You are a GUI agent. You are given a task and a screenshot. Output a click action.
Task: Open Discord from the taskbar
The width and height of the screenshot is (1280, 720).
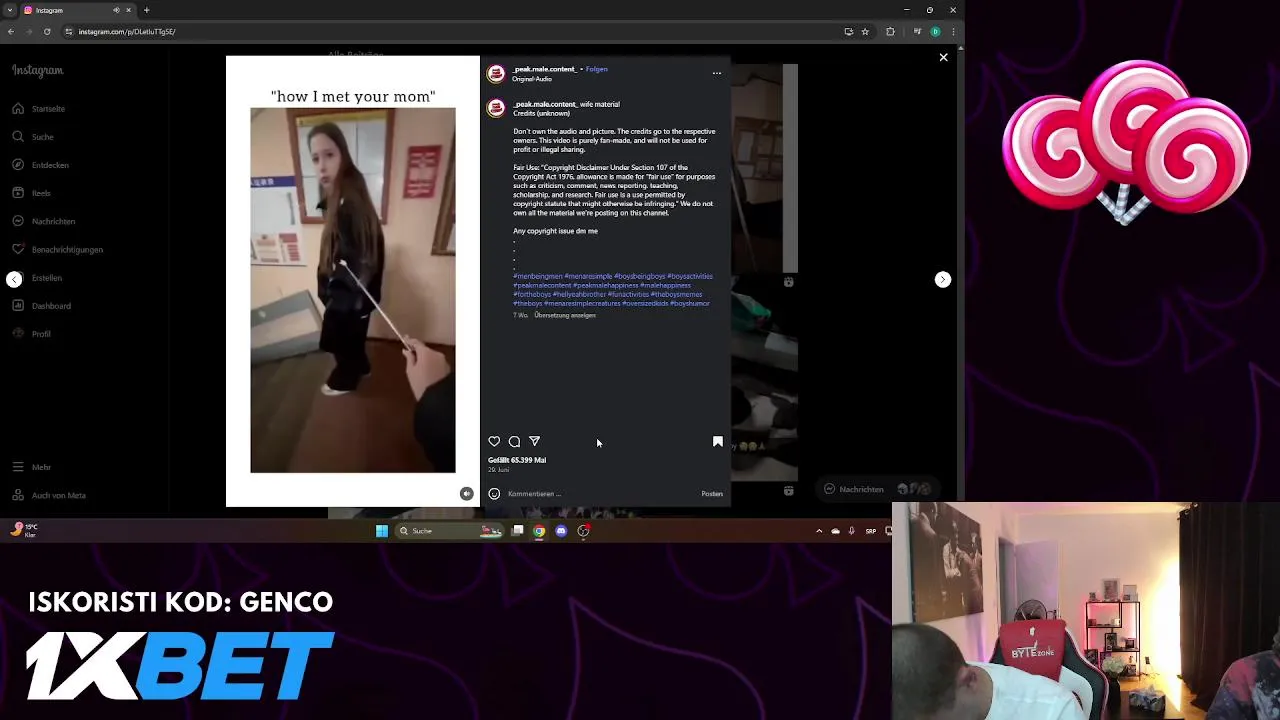tap(561, 531)
